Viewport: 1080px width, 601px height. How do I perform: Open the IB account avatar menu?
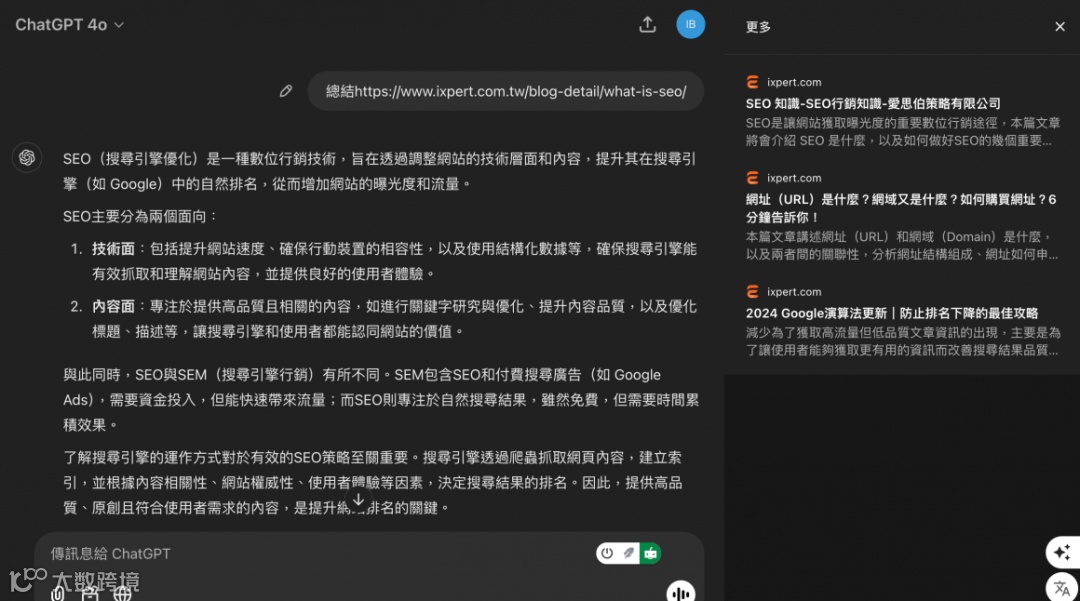pos(691,24)
